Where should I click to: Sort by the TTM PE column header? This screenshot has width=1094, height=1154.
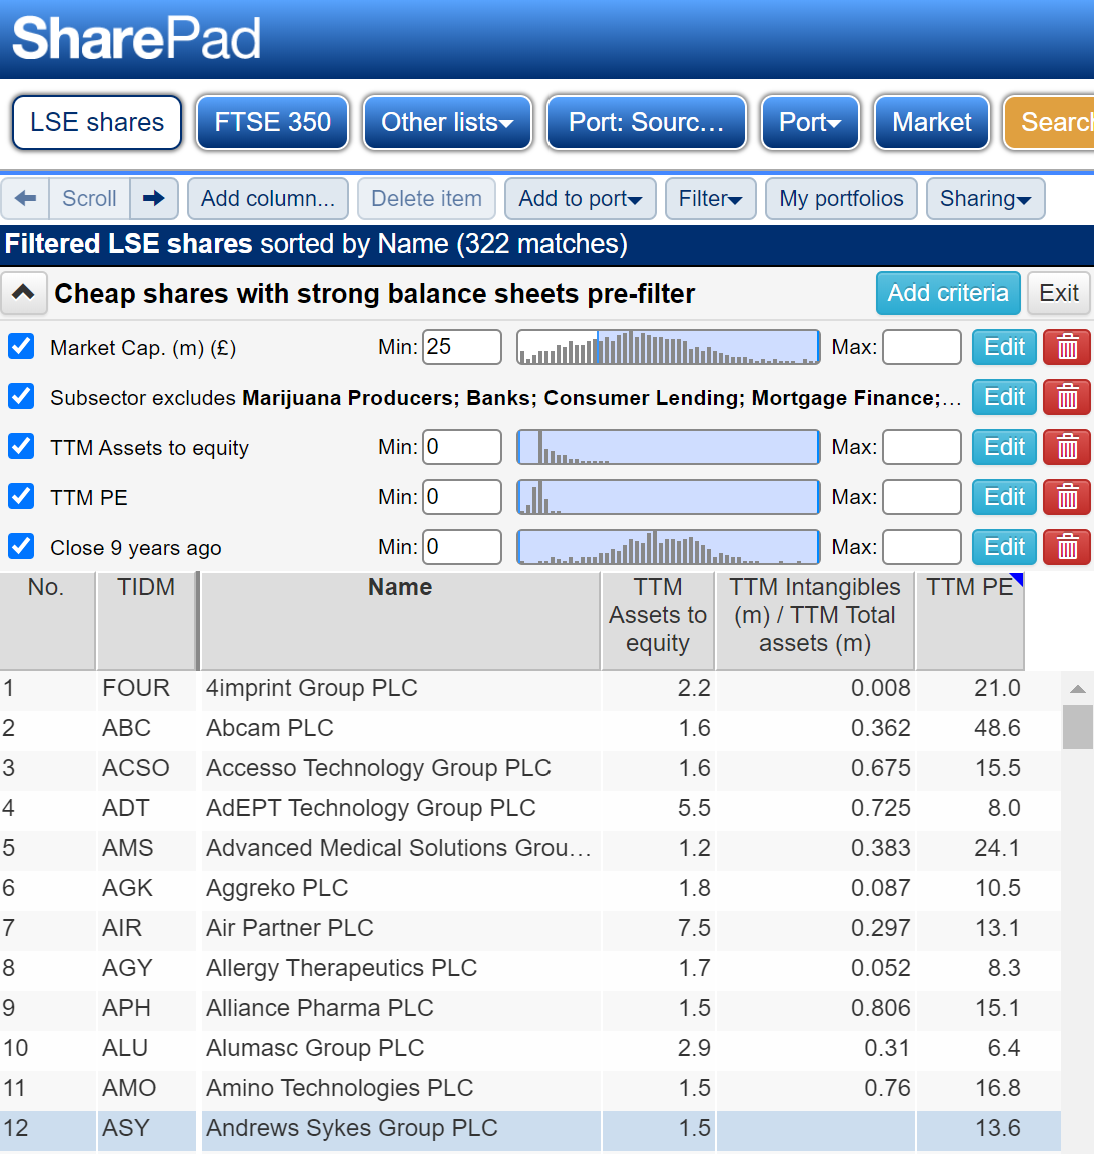pyautogui.click(x=970, y=621)
